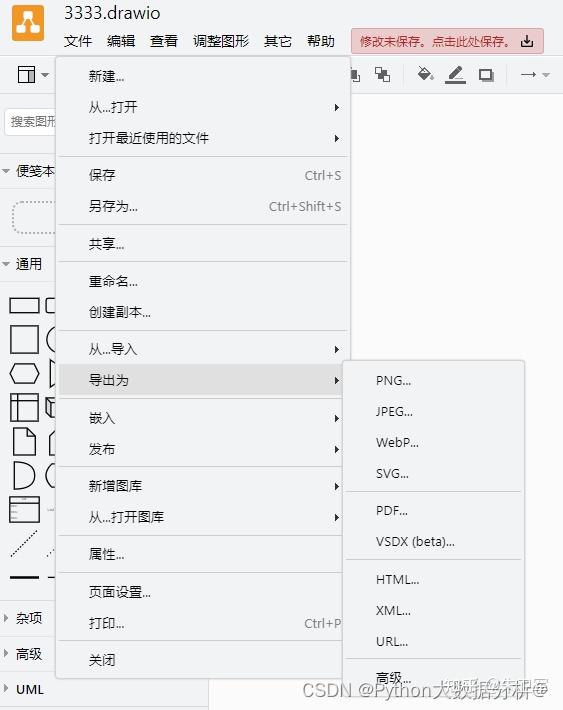Expand the 高级 shapes section
This screenshot has width=563, height=710.
[x=28, y=654]
